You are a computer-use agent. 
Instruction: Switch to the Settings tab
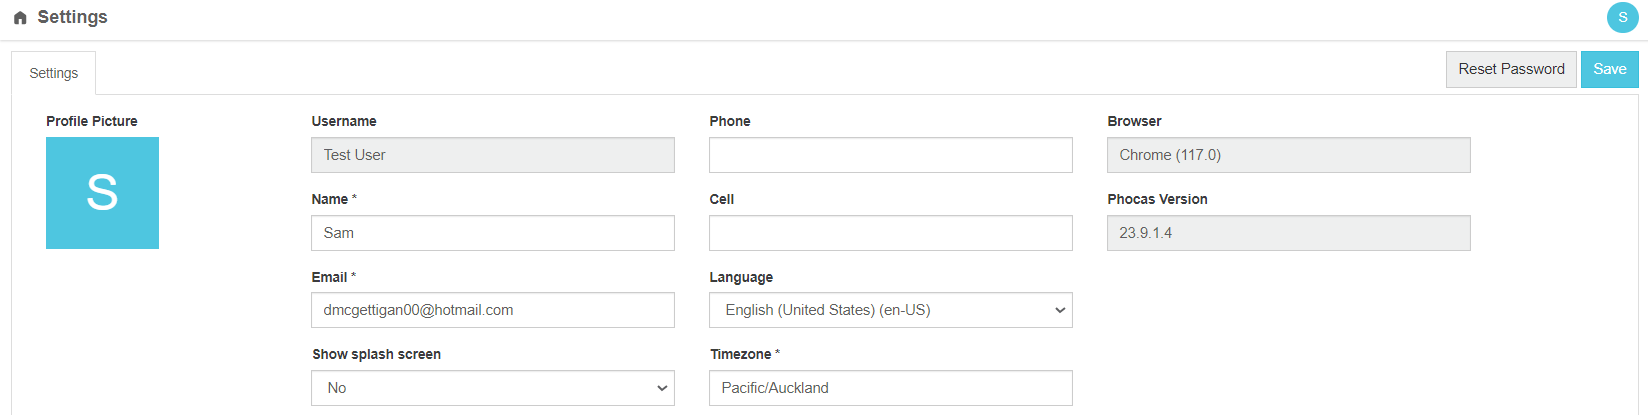[x=54, y=73]
